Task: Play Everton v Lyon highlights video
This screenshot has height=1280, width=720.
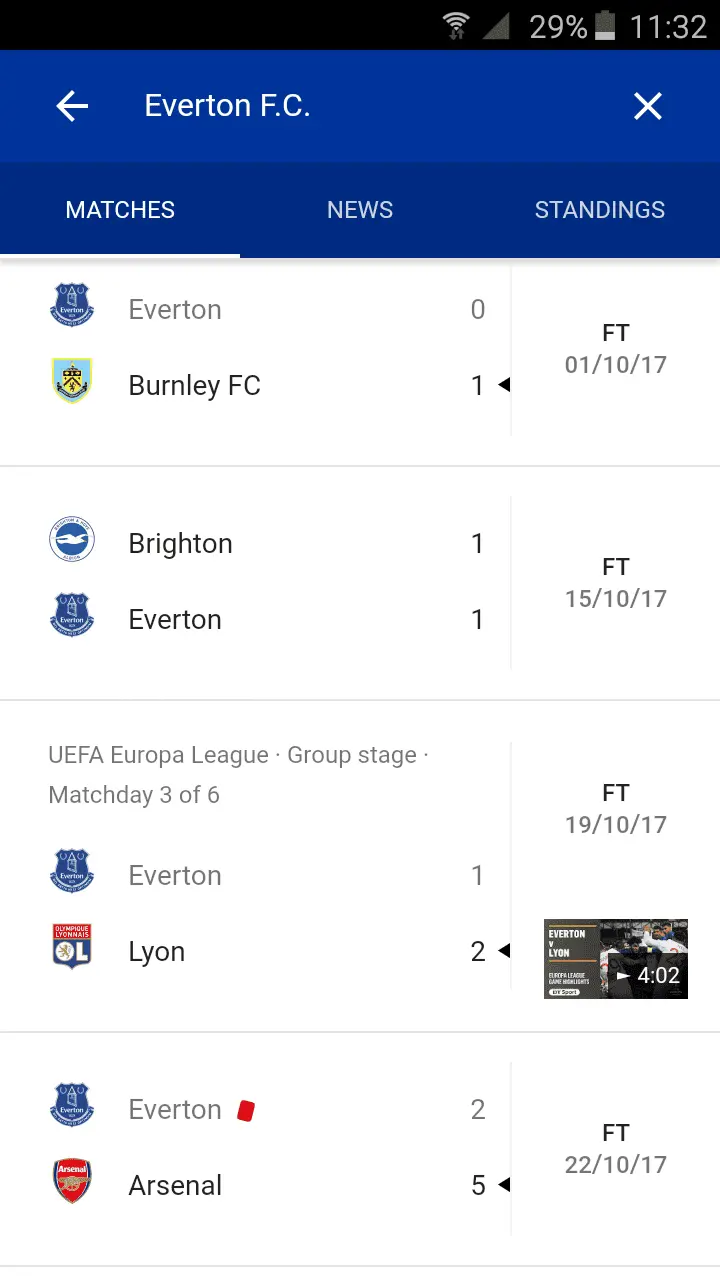Action: point(616,959)
